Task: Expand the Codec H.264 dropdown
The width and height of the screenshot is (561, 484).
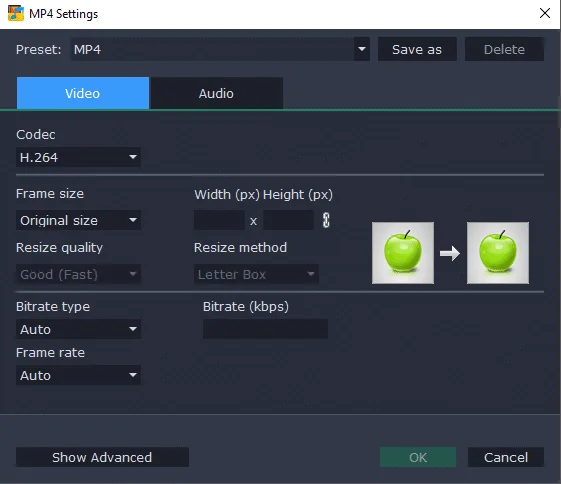Action: coord(78,157)
